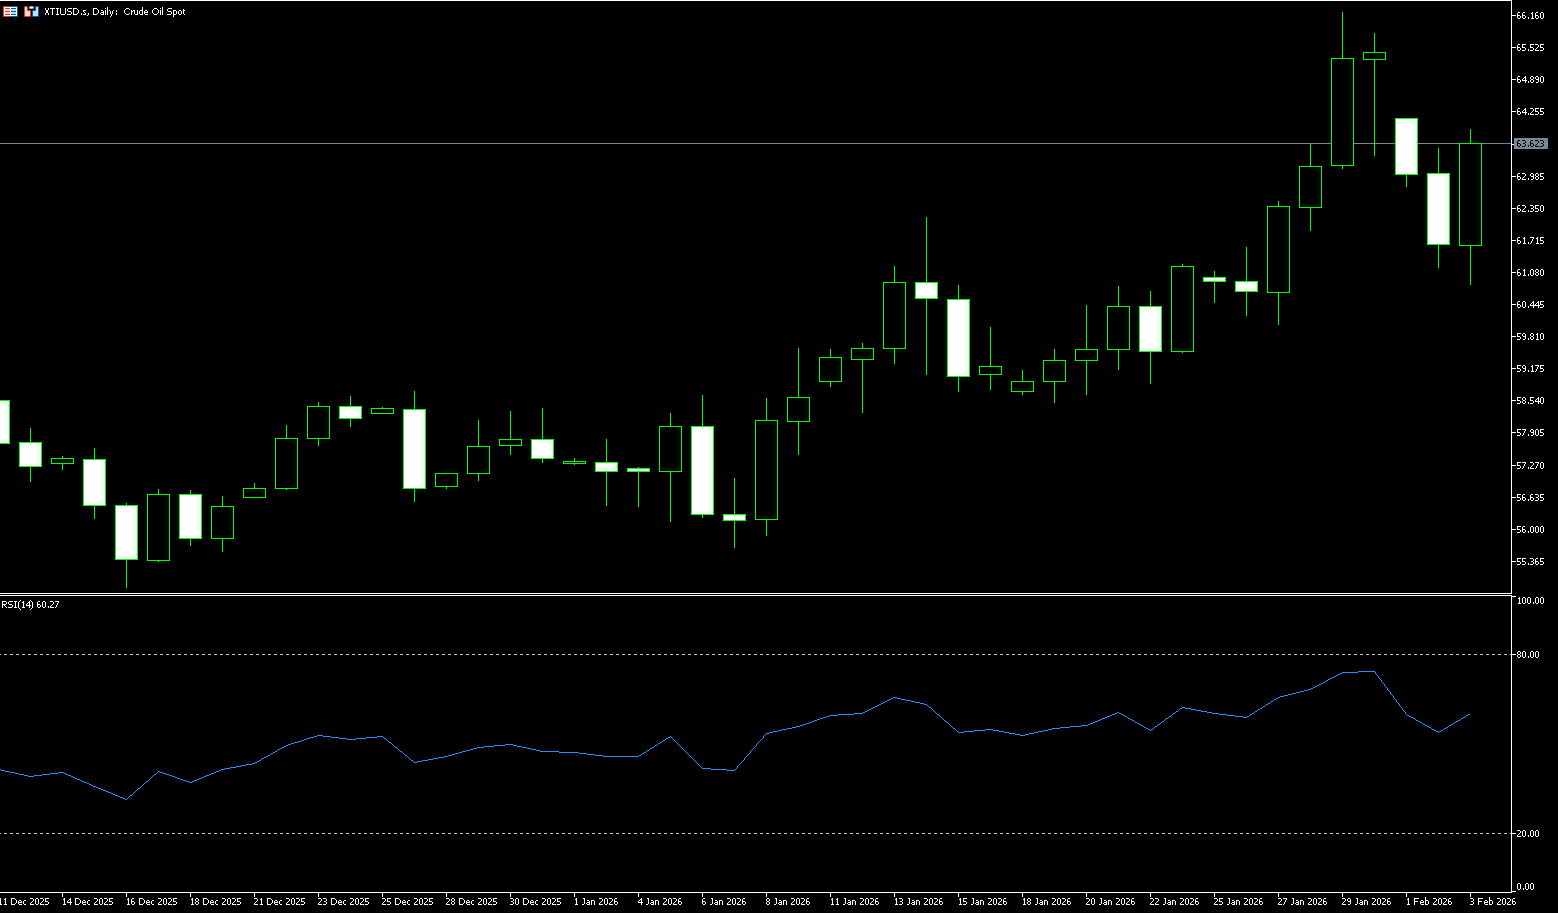Click the 100.00 RSI scale label
The width and height of the screenshot is (1558, 913).
tap(1530, 601)
